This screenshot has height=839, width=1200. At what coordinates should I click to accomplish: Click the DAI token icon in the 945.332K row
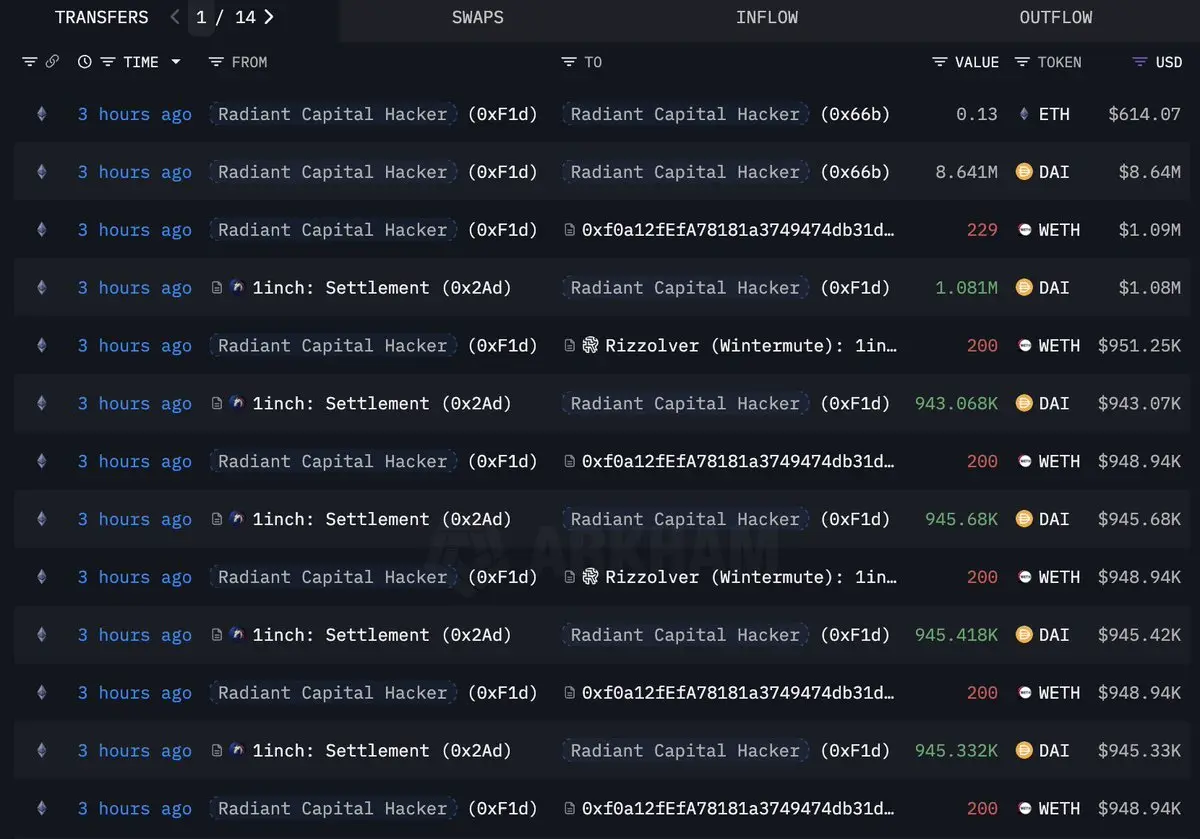(x=1023, y=751)
